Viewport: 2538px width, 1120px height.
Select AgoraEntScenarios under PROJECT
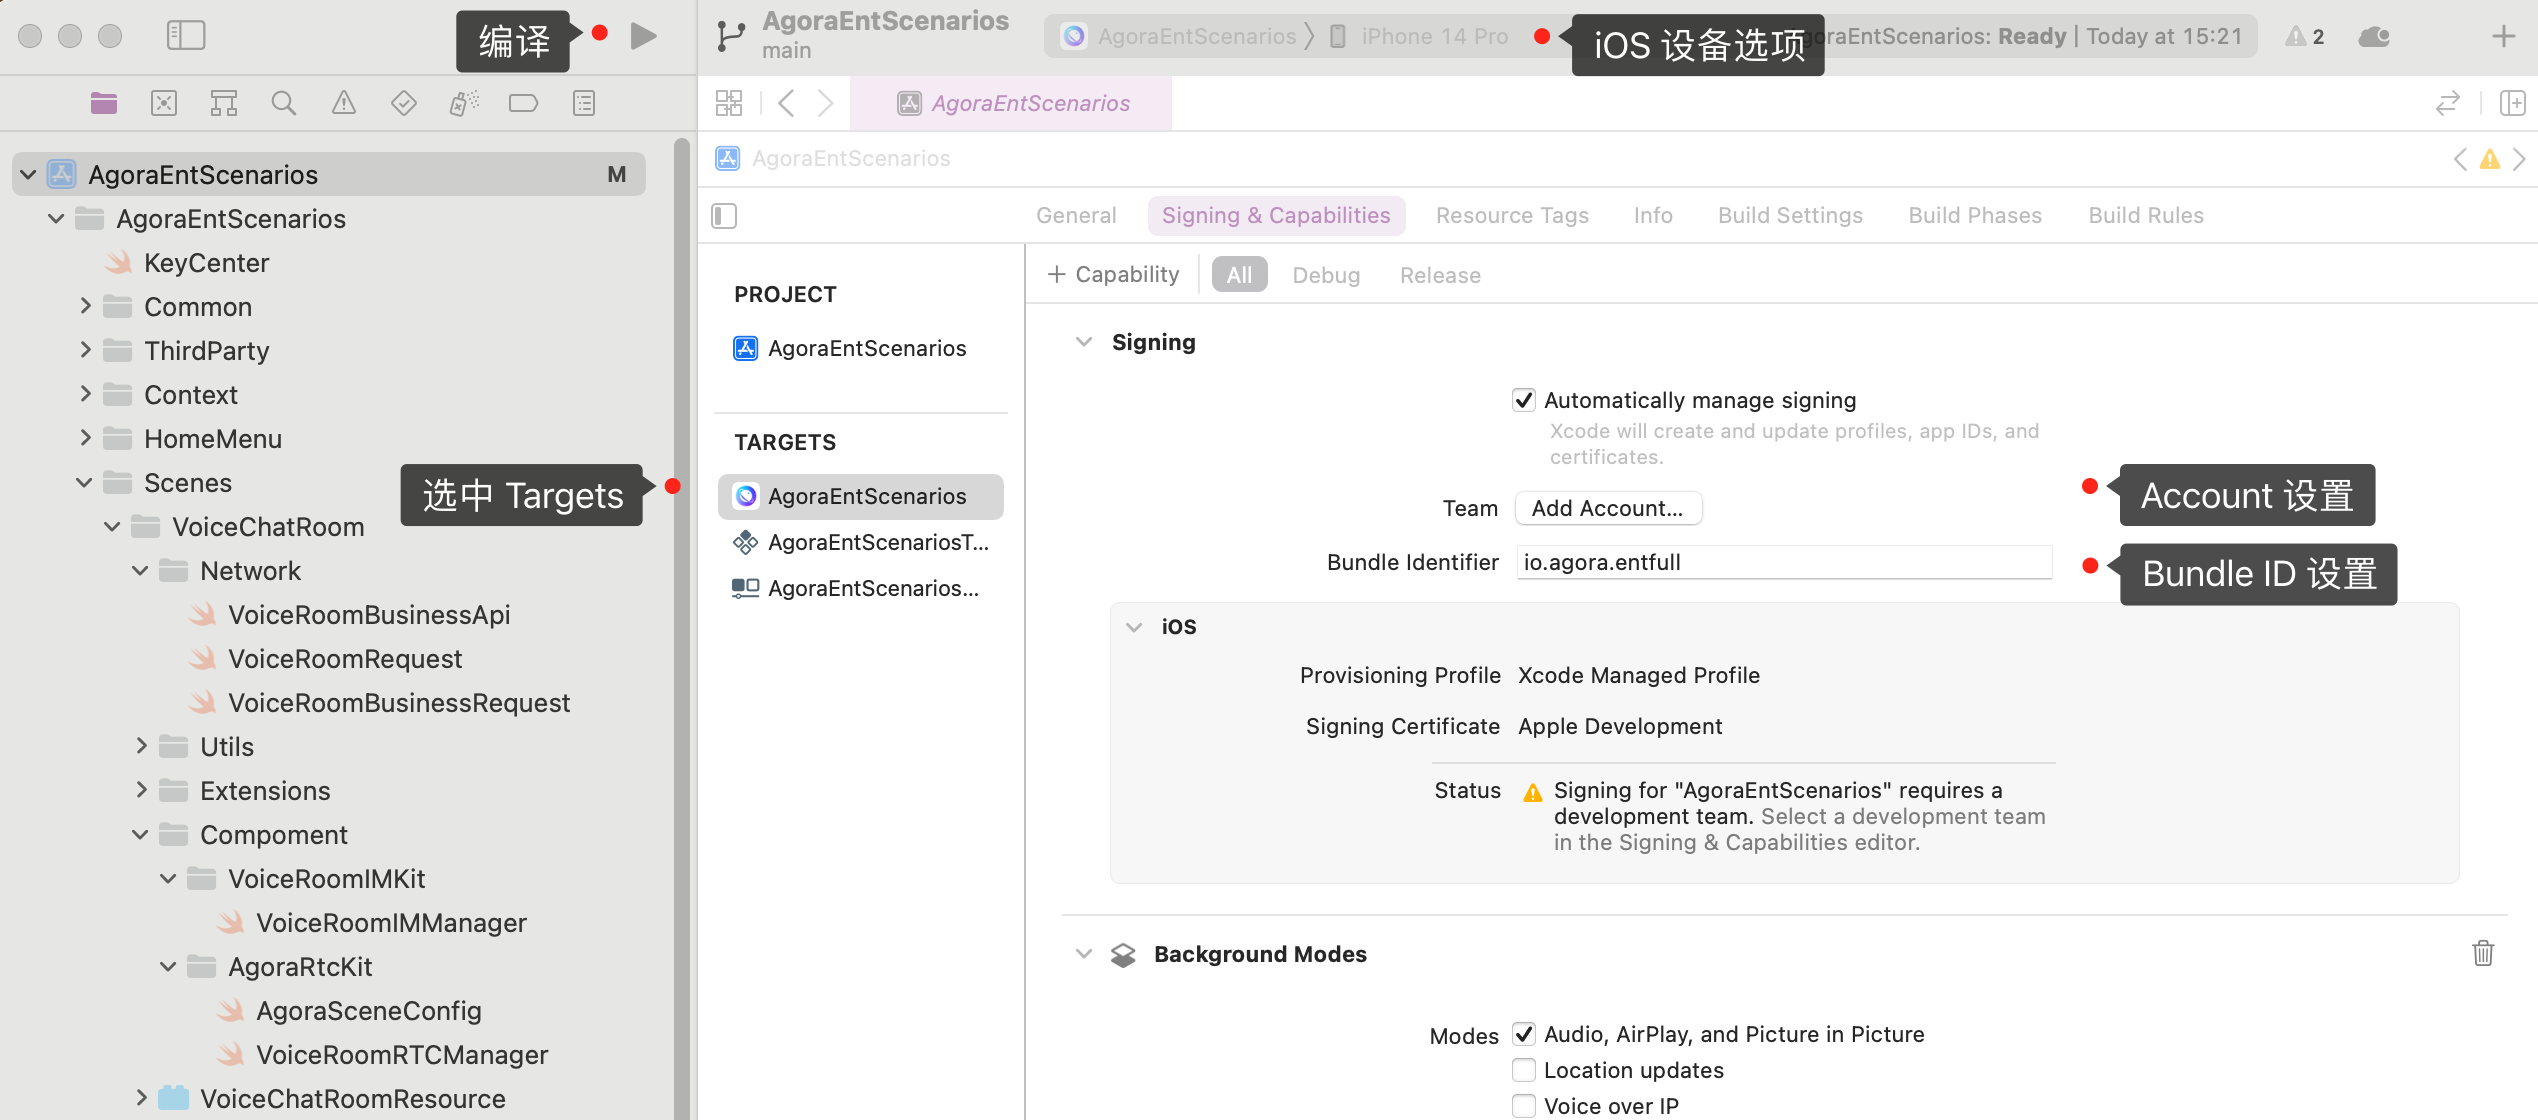coord(851,348)
